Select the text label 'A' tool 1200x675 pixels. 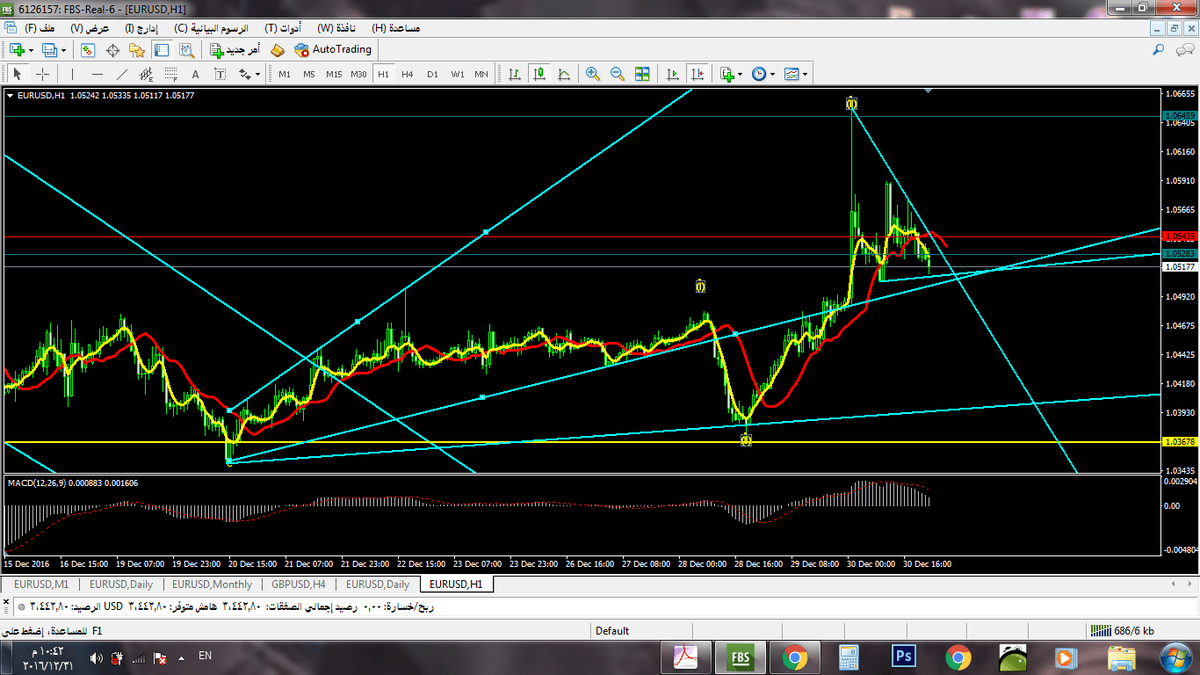tap(195, 74)
